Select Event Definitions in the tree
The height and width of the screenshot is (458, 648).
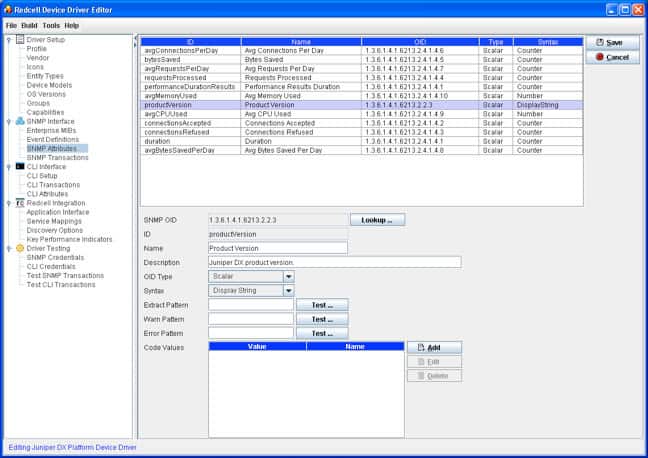coord(53,140)
